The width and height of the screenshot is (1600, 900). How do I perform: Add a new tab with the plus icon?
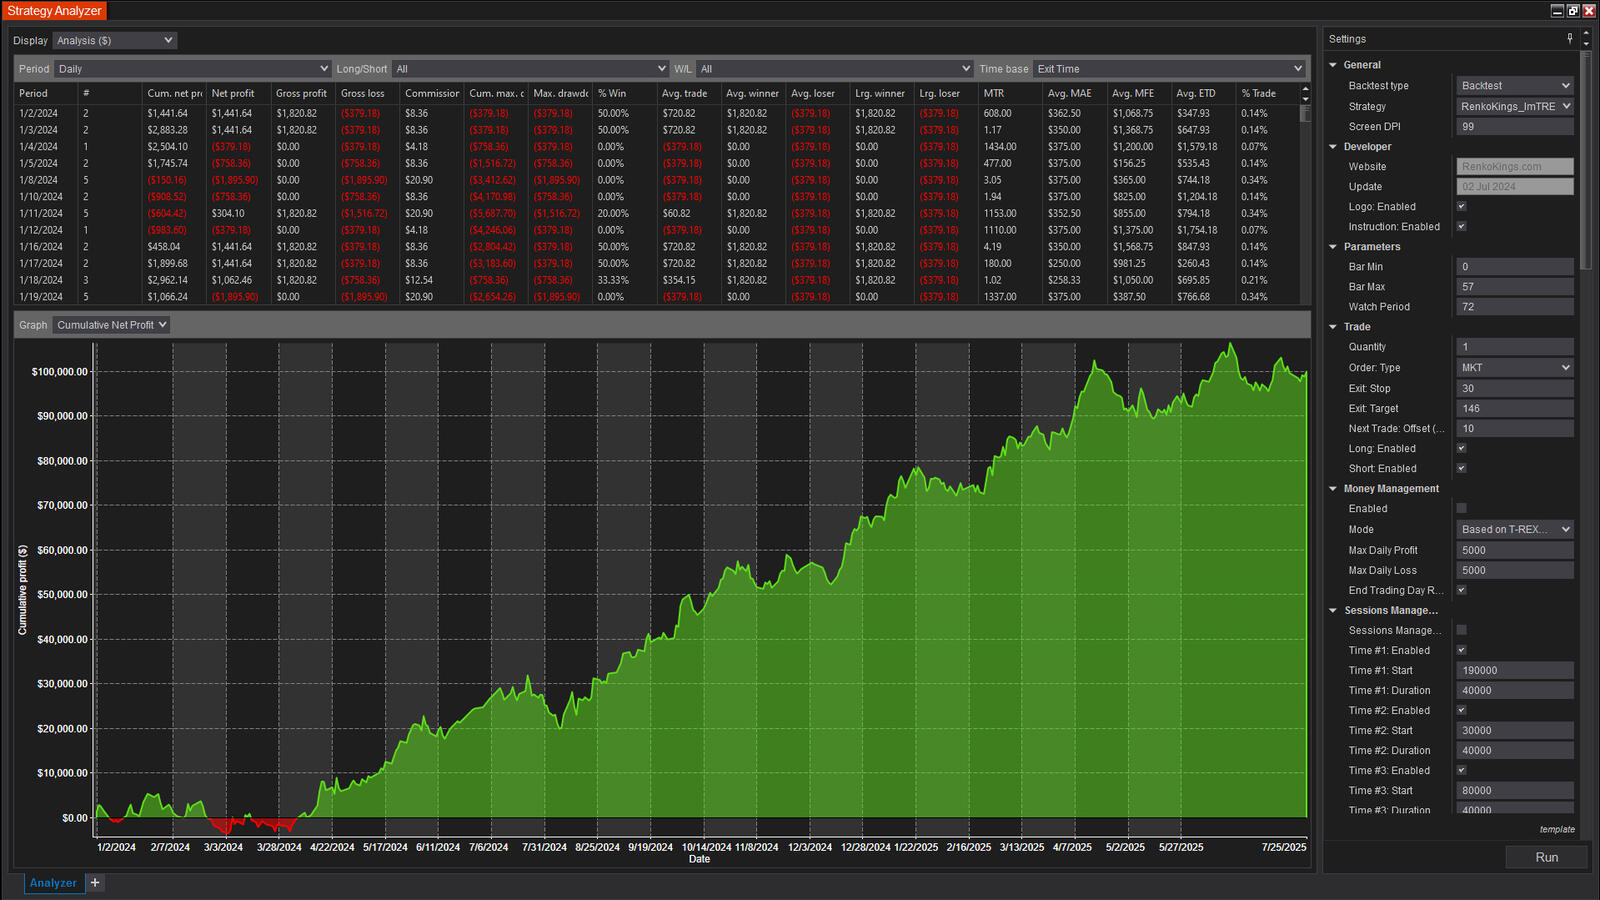point(95,882)
